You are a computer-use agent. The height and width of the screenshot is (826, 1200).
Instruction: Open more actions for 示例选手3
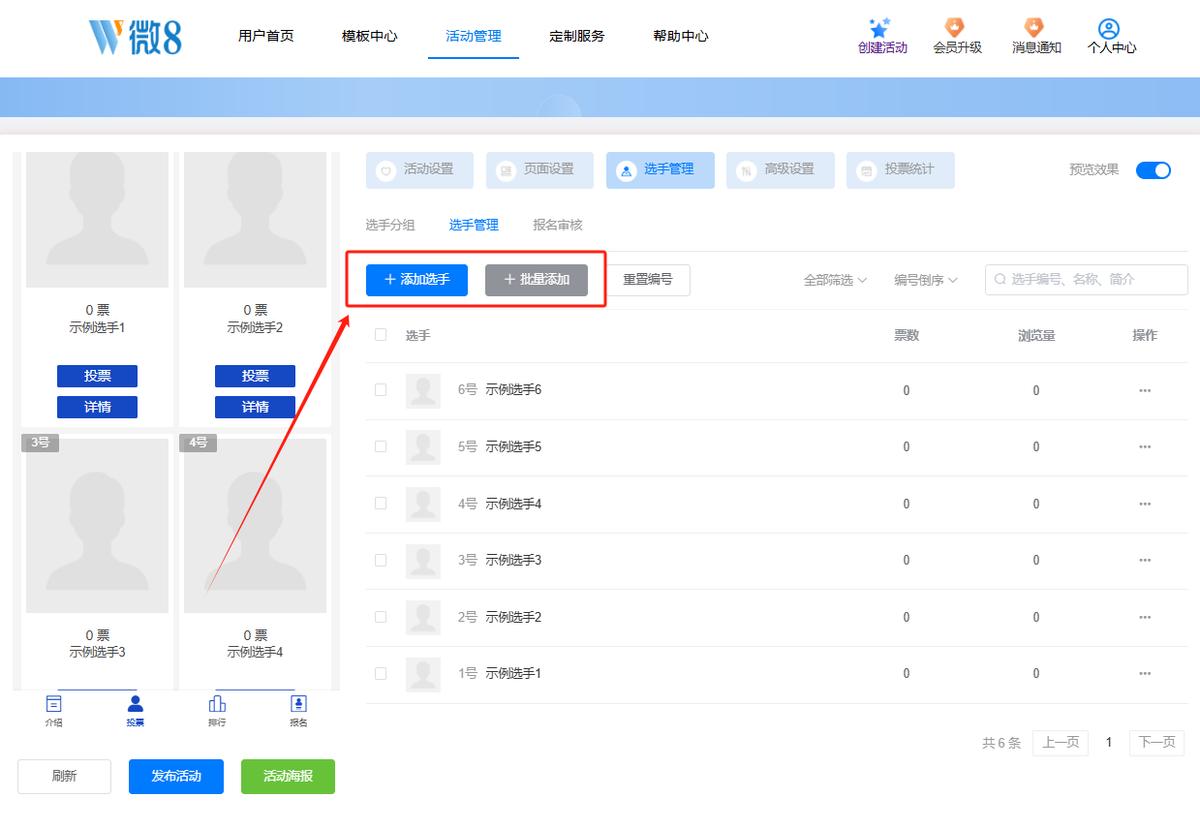point(1145,560)
